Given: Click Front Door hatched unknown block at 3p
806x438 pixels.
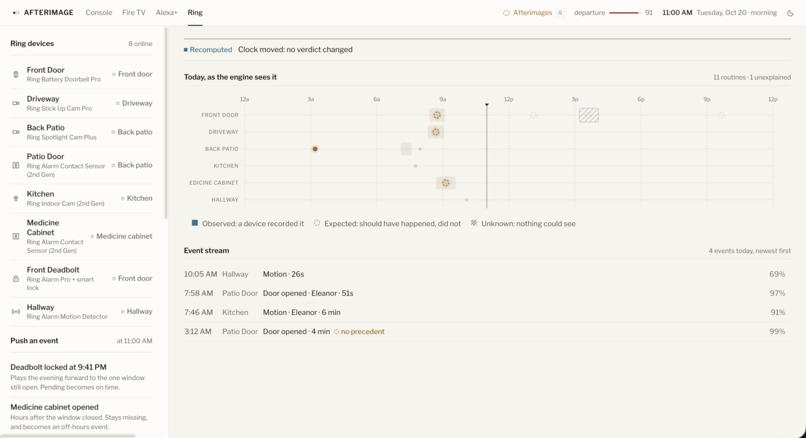Looking at the screenshot, I should click(x=589, y=115).
